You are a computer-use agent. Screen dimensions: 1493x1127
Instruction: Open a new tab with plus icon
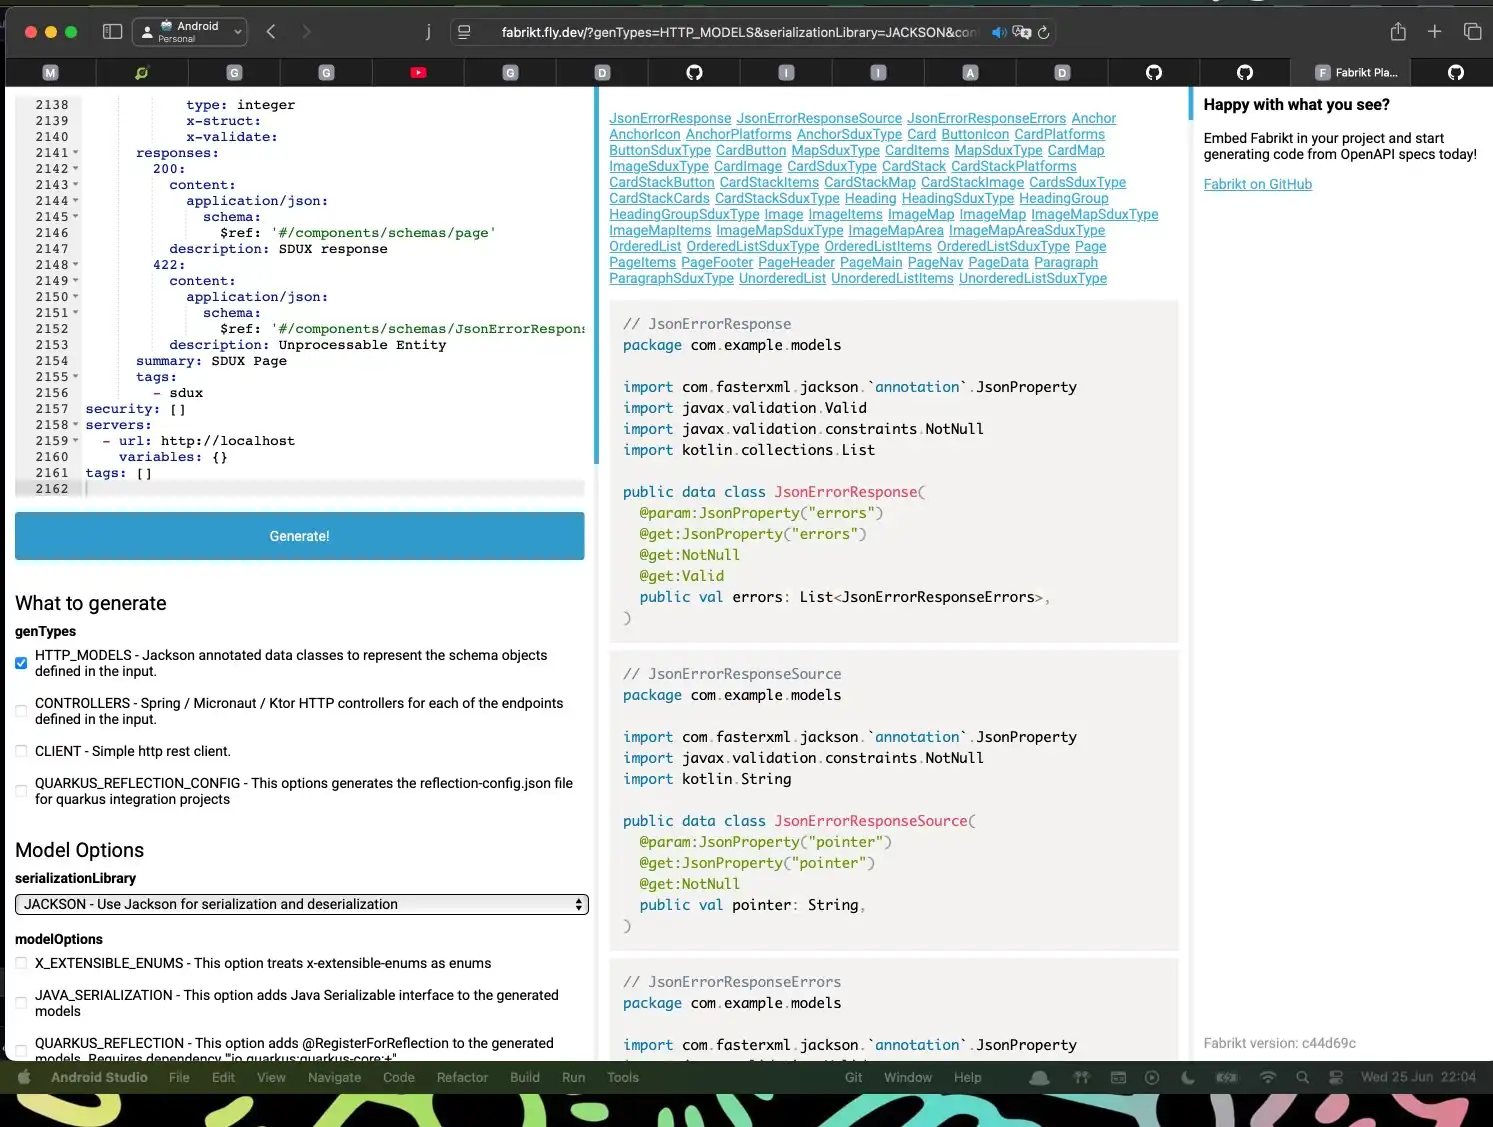click(x=1434, y=32)
